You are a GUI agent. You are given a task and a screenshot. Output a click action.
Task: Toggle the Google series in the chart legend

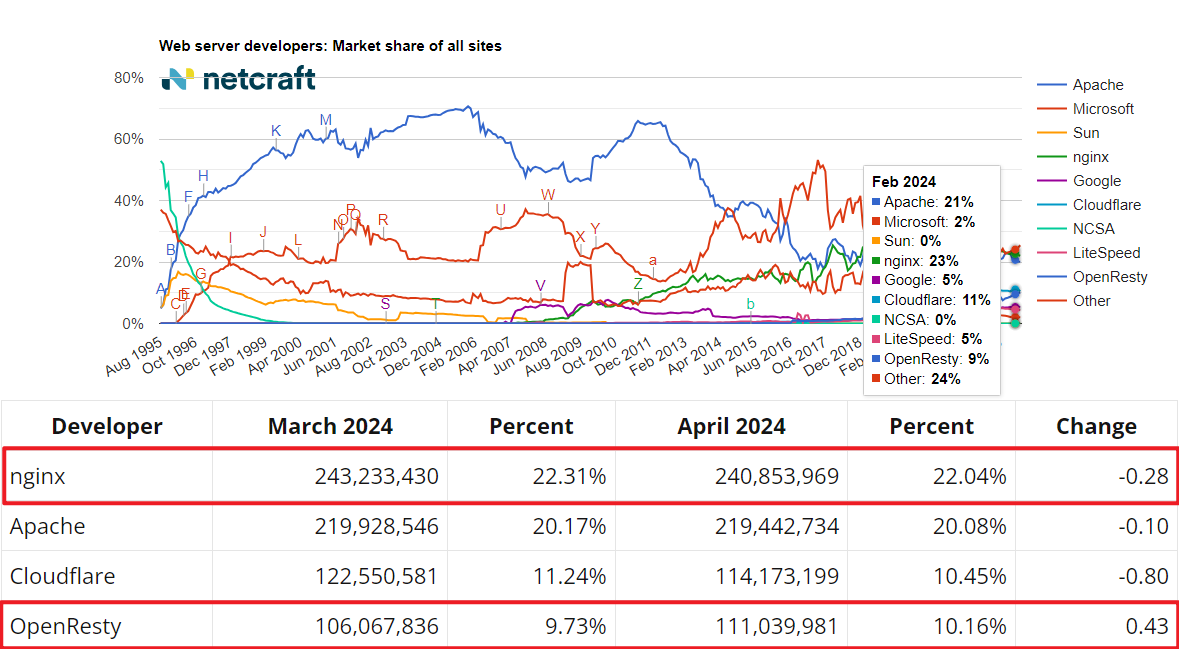click(1079, 181)
